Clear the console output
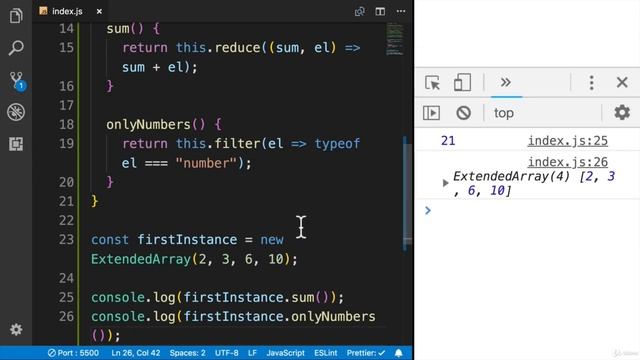Image resolution: width=640 pixels, height=360 pixels. [463, 113]
